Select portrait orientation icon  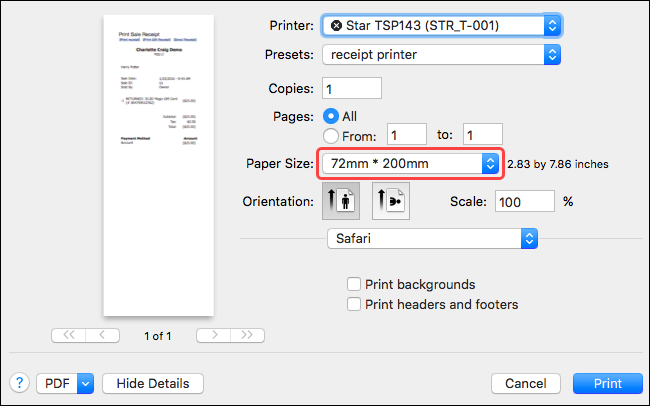341,201
